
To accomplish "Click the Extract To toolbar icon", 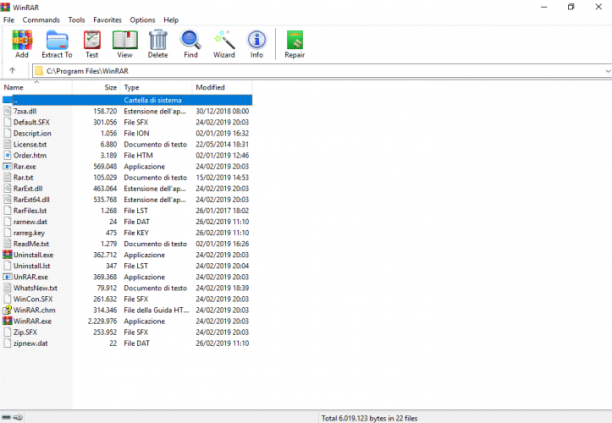I will (x=57, y=40).
